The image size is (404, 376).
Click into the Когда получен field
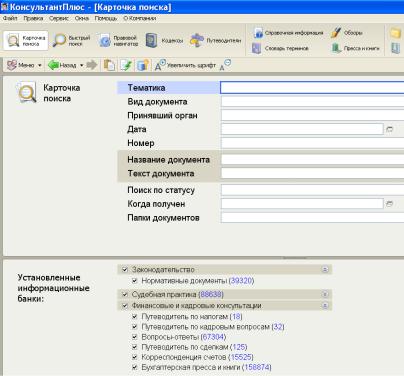point(302,204)
